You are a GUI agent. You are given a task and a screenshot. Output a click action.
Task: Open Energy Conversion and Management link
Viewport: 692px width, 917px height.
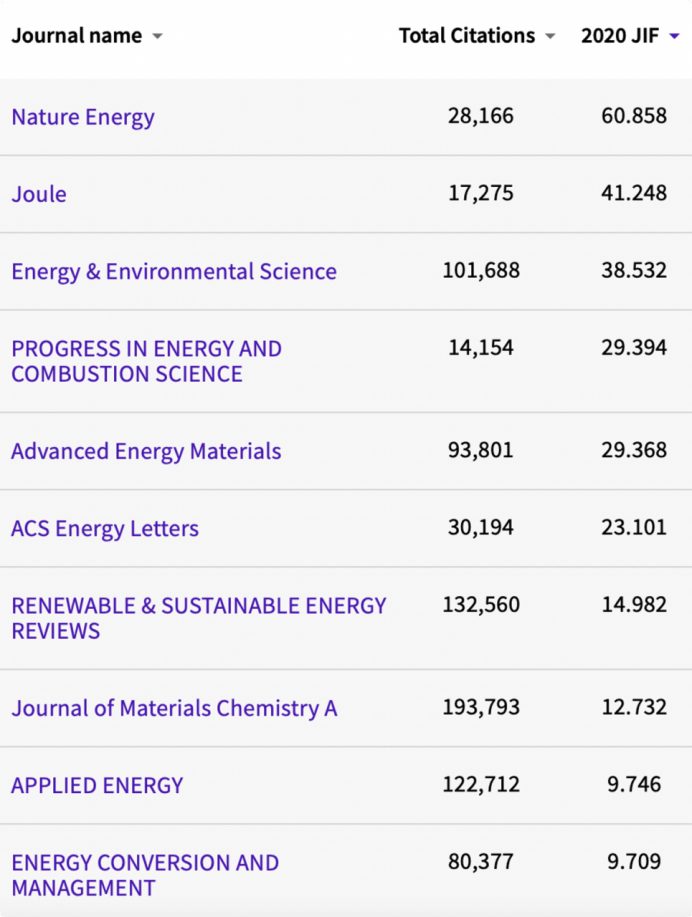point(145,875)
